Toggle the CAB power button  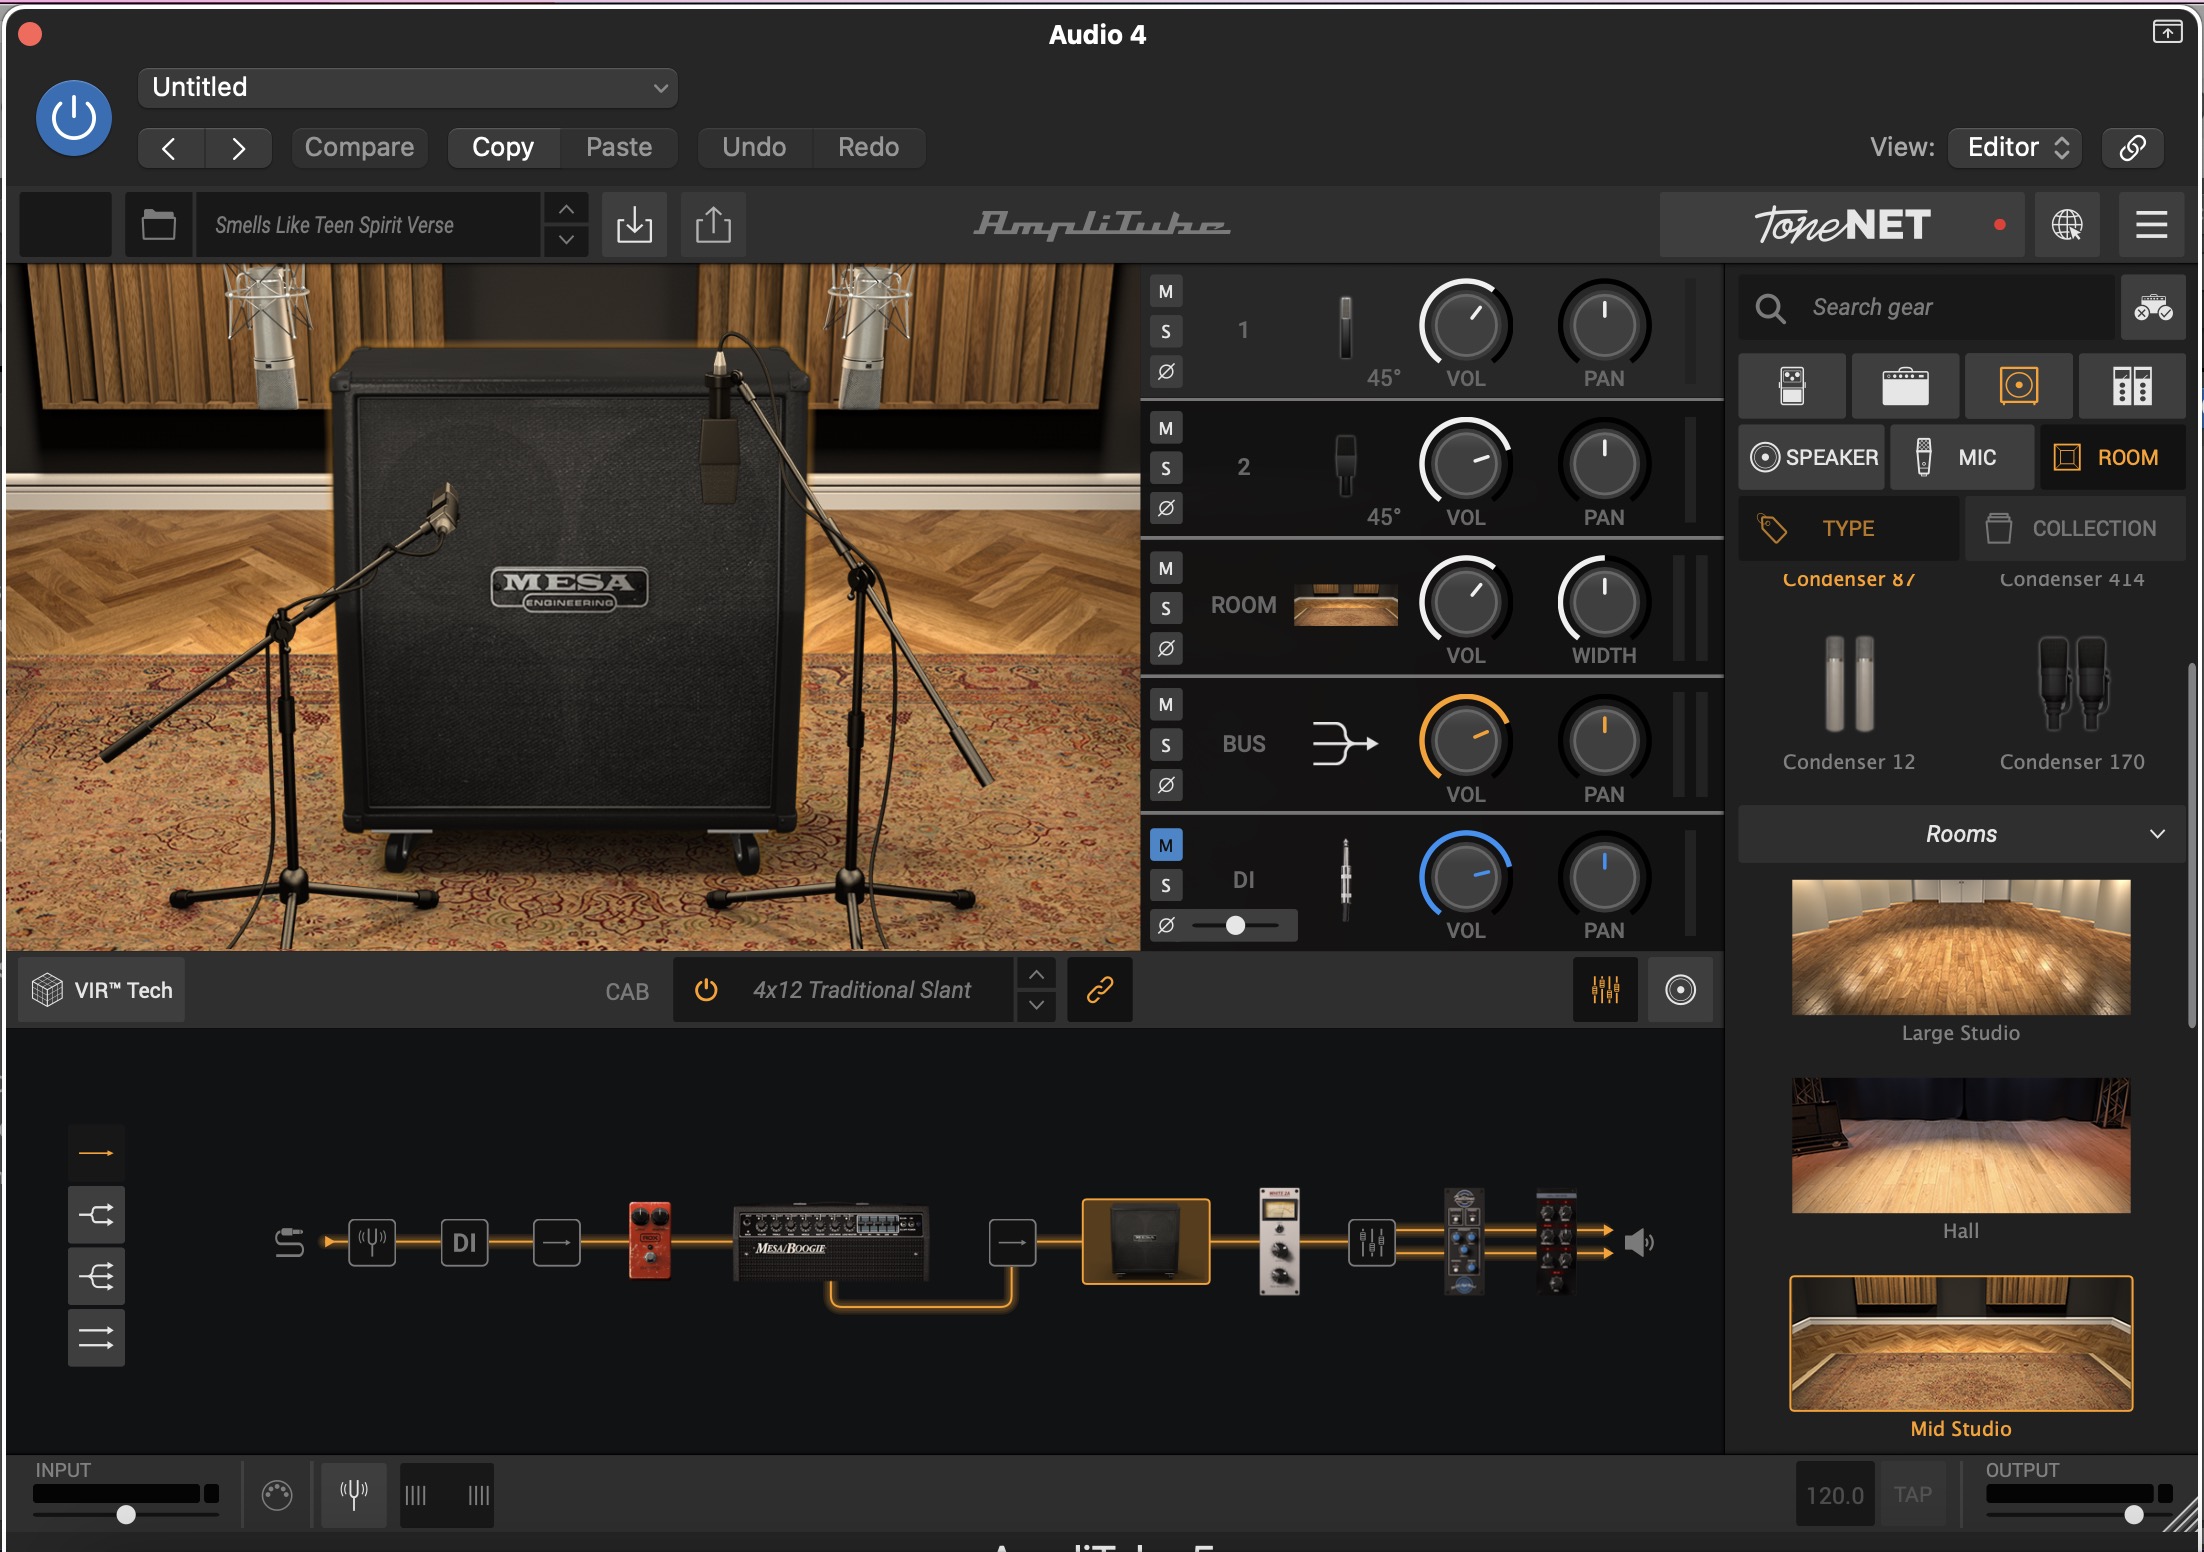pyautogui.click(x=706, y=990)
